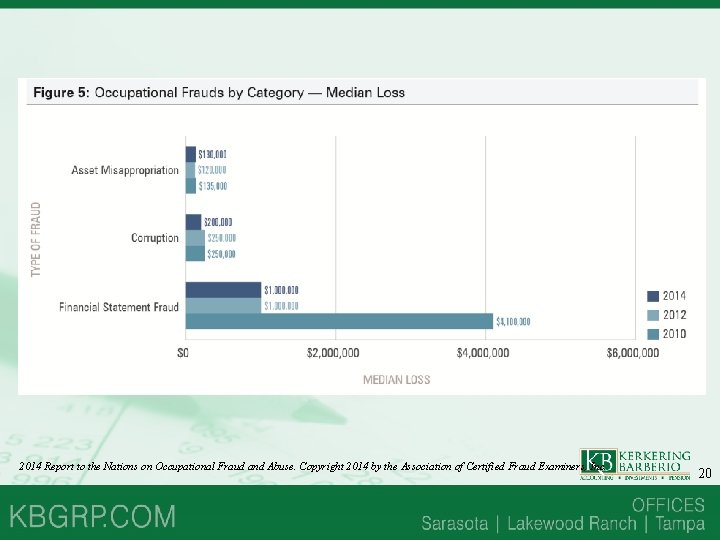Click the 2012 legend color swatch
720x540 pixels.
[652, 315]
